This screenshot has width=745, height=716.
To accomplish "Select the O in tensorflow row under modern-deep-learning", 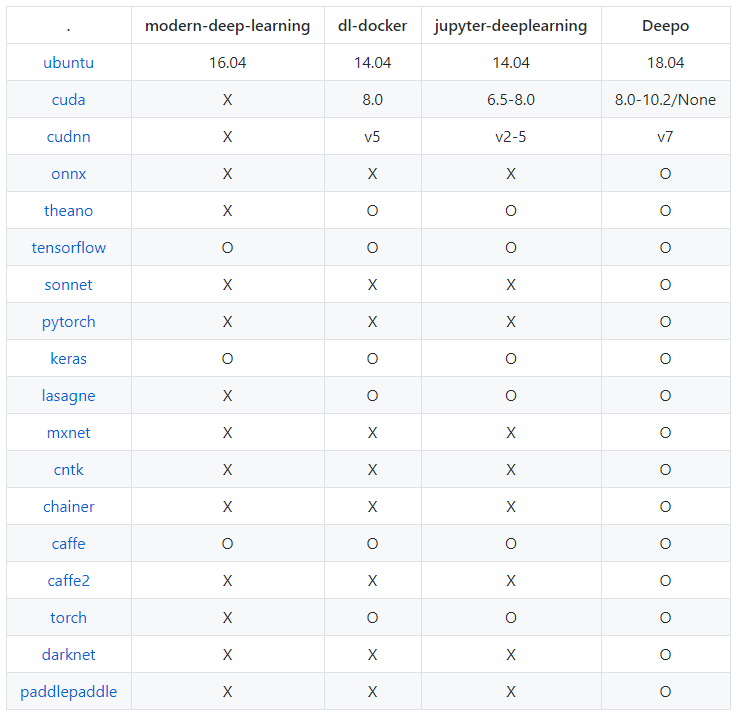I will (228, 248).
